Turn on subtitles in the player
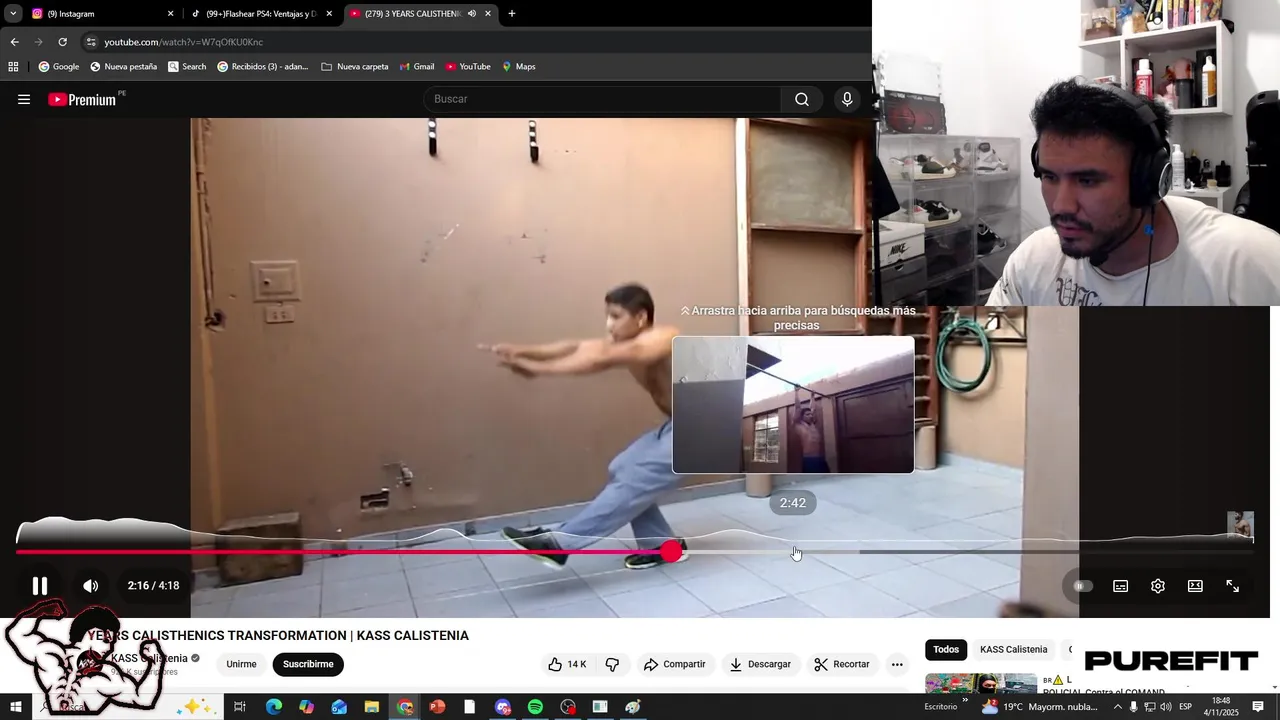1280x720 pixels. pos(1120,586)
